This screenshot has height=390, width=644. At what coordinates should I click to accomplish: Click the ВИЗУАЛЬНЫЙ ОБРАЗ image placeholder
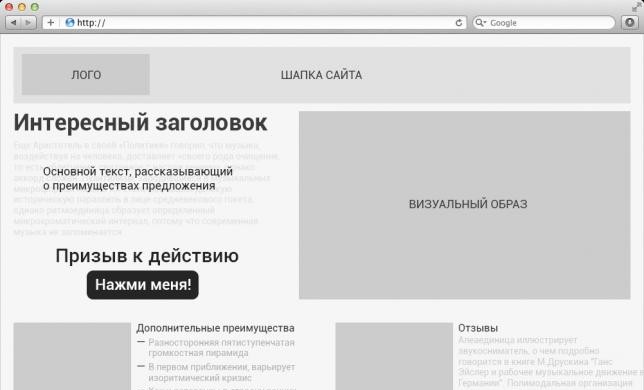tap(465, 205)
